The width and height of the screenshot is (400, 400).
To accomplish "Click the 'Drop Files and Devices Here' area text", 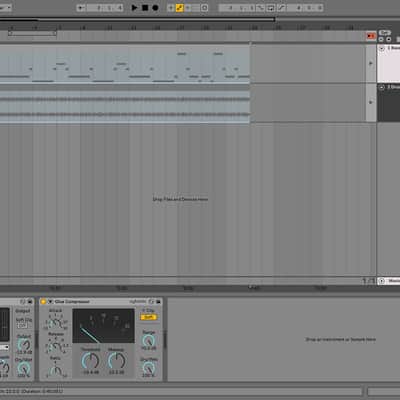I will click(180, 199).
